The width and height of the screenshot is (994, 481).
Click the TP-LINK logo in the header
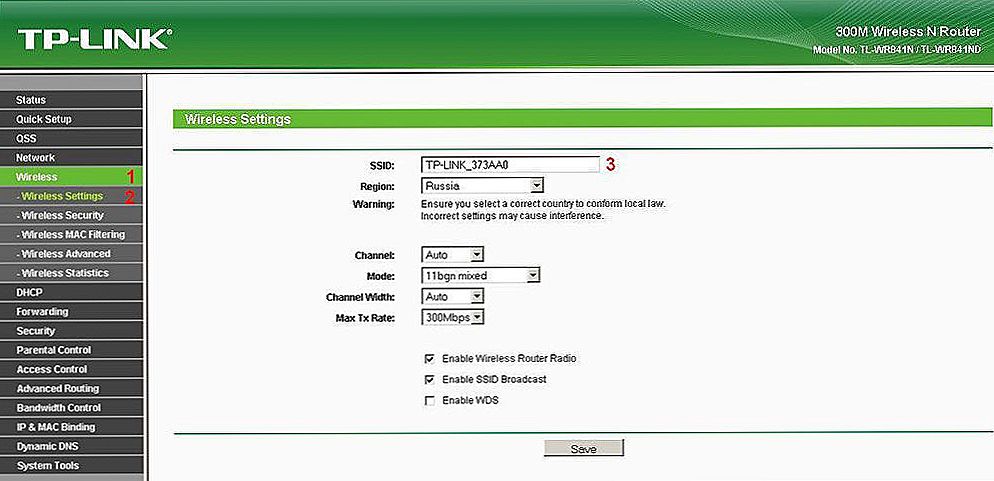[x=94, y=39]
